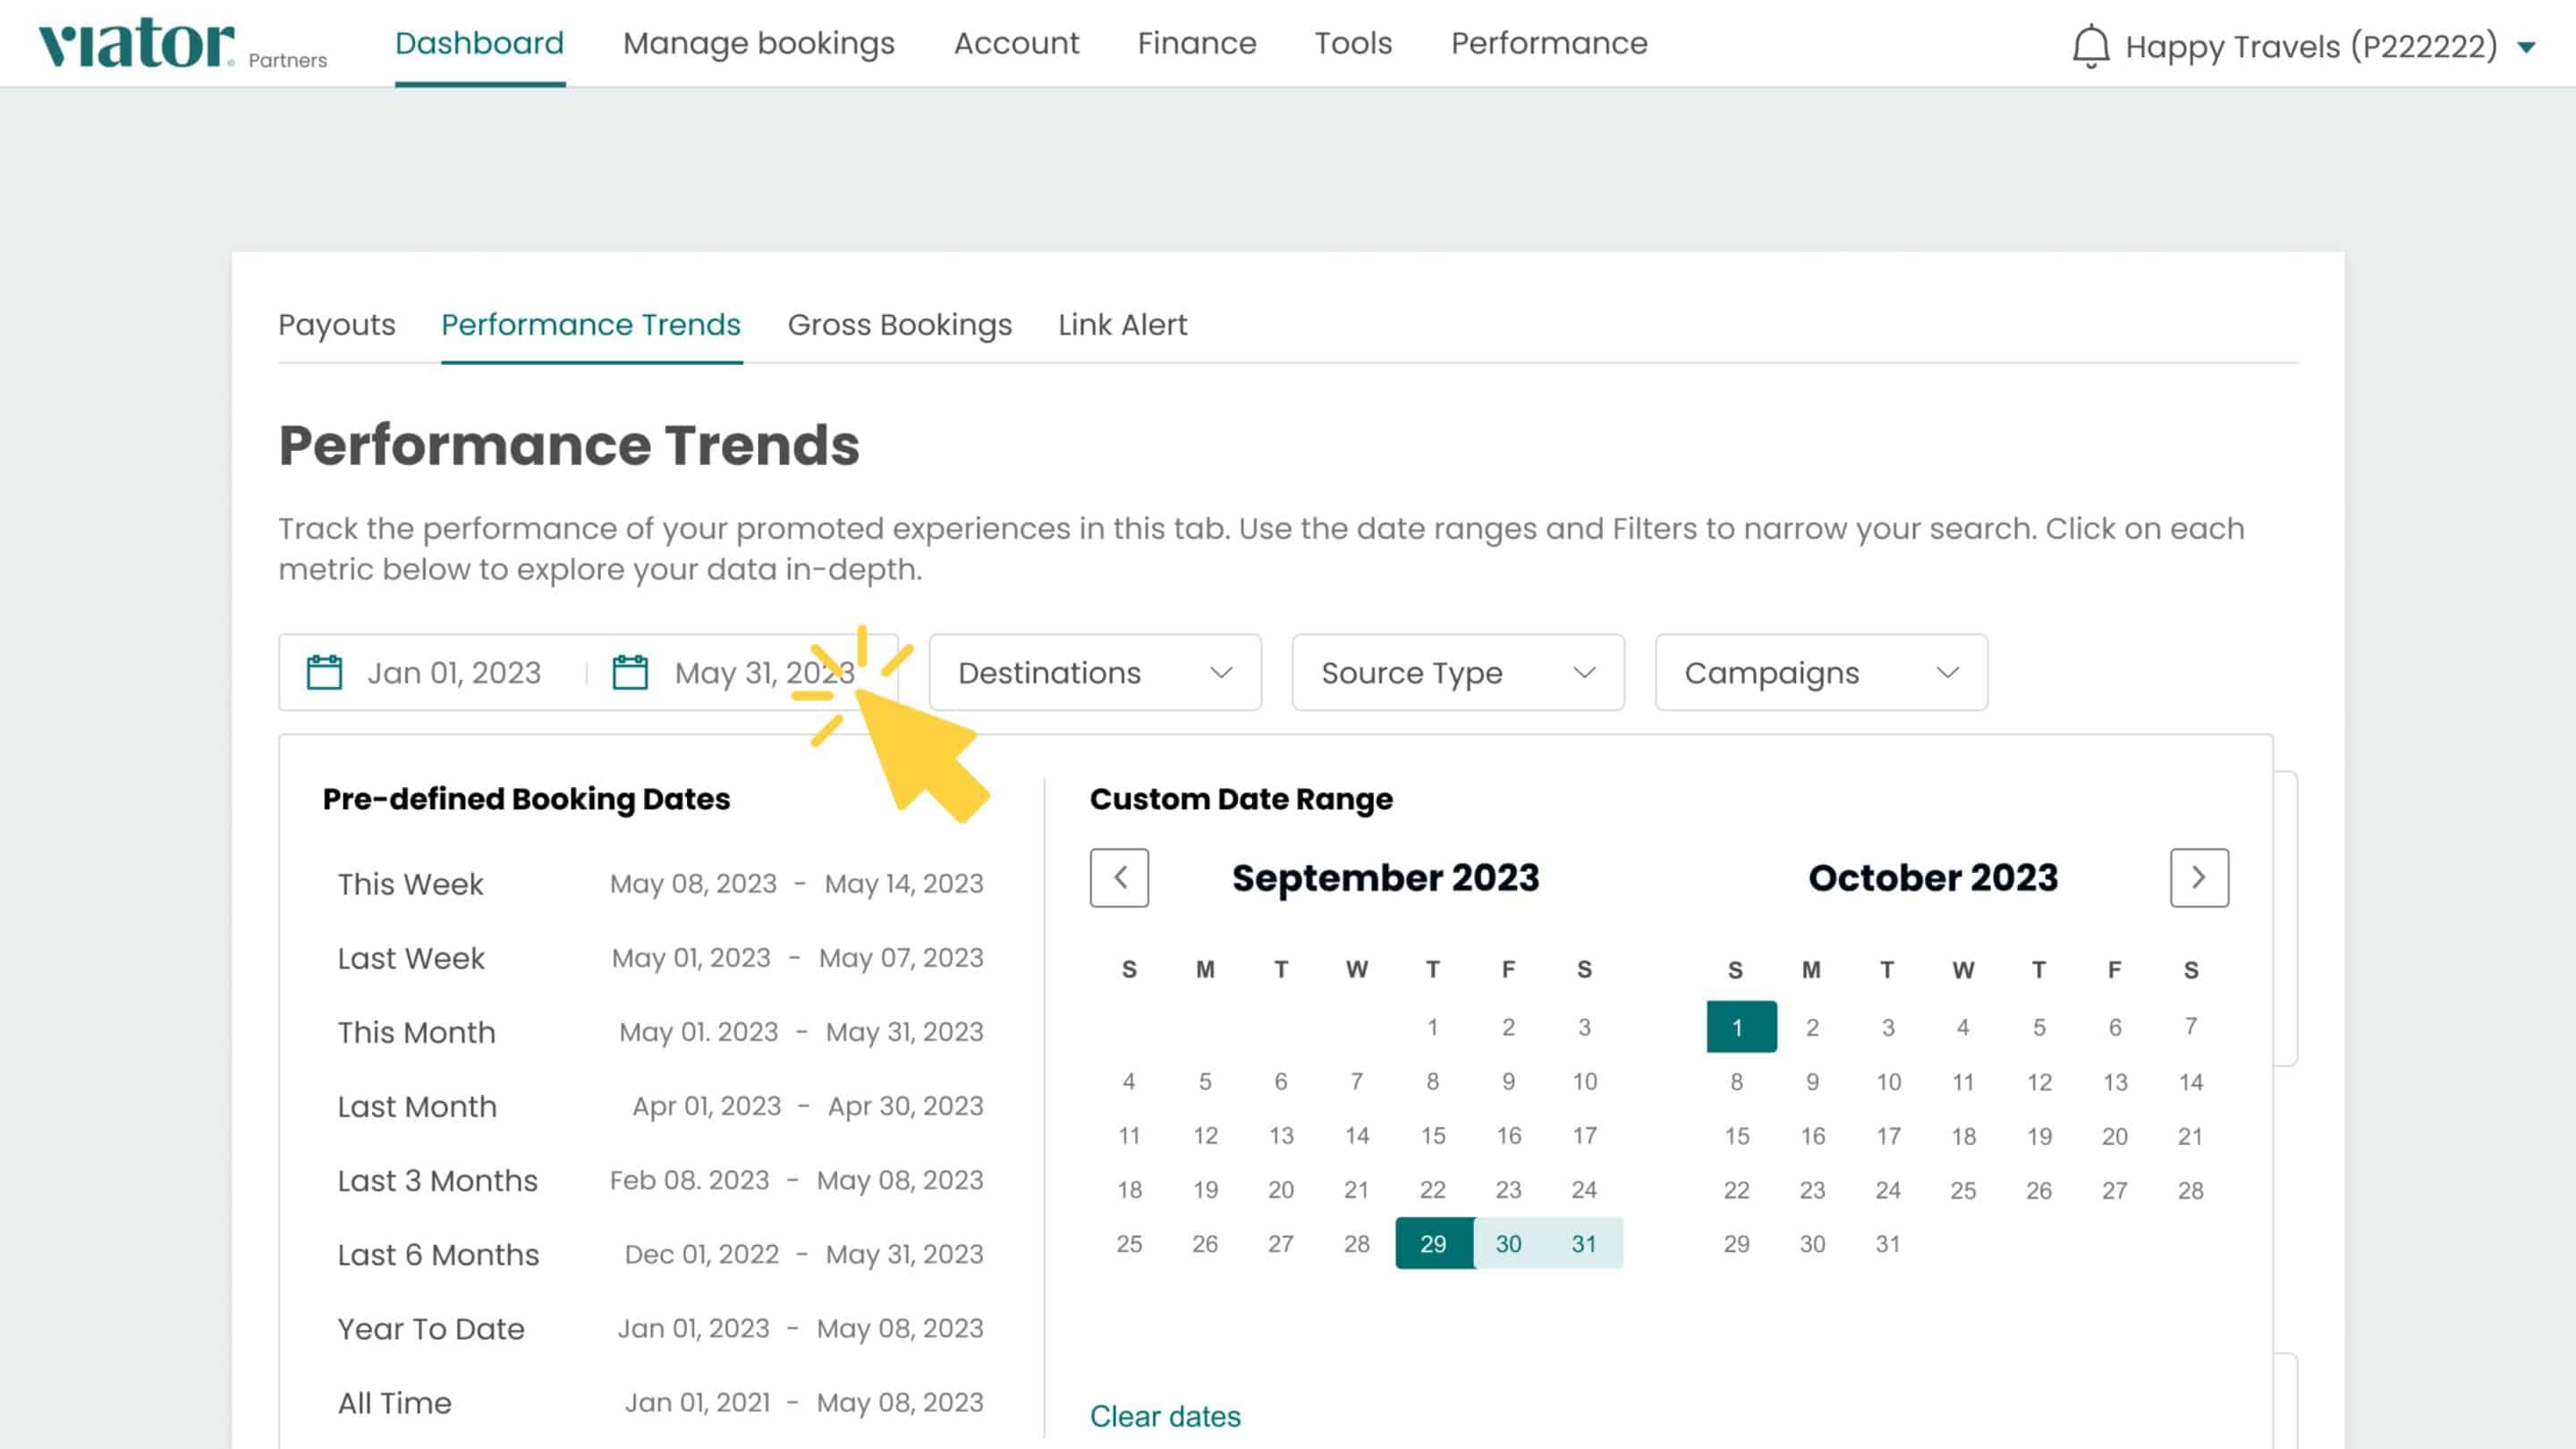Viewport: 2576px width, 1449px height.
Task: Switch to the Link Alert tab
Action: (1122, 325)
